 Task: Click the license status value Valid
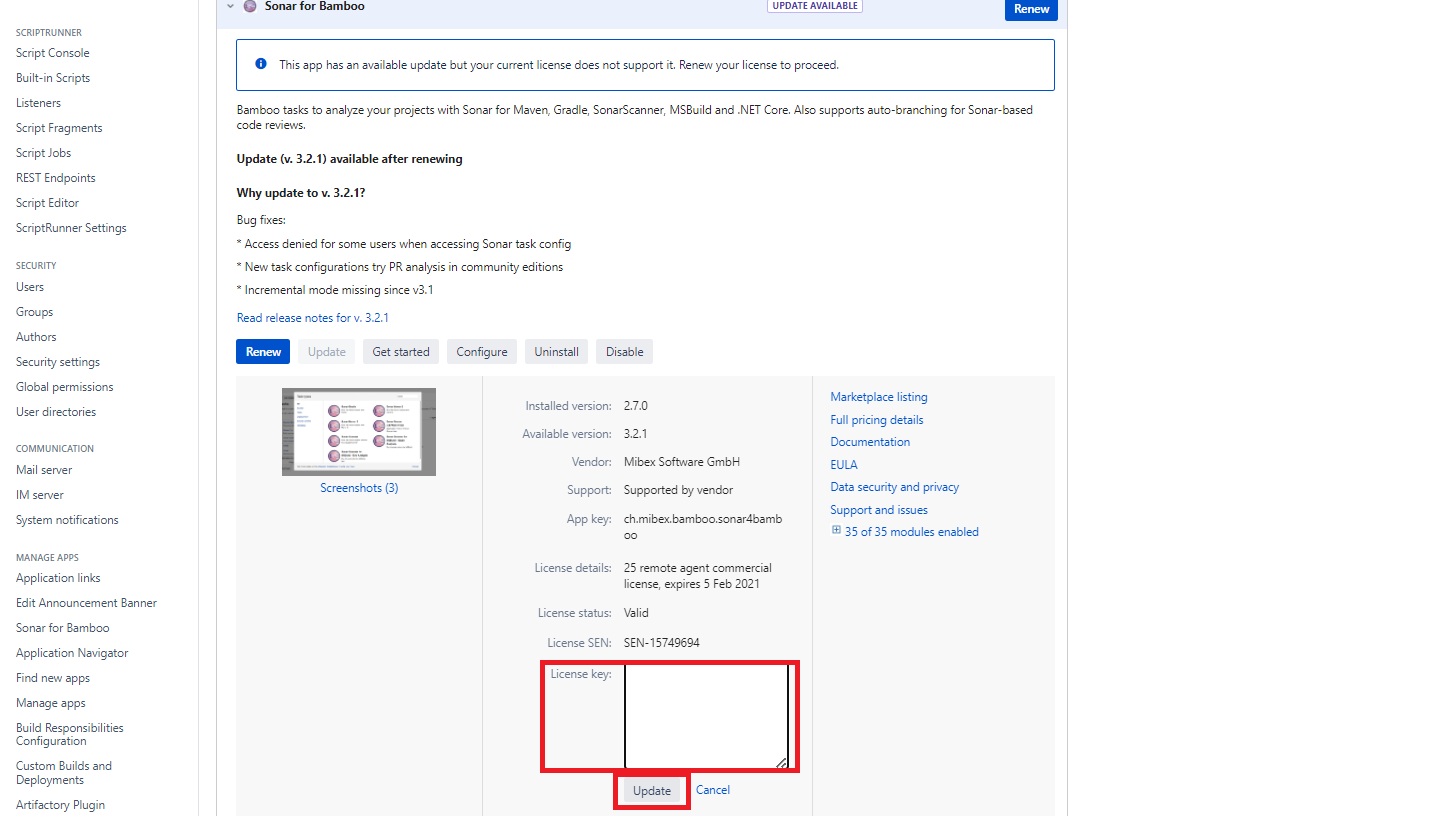coord(636,613)
